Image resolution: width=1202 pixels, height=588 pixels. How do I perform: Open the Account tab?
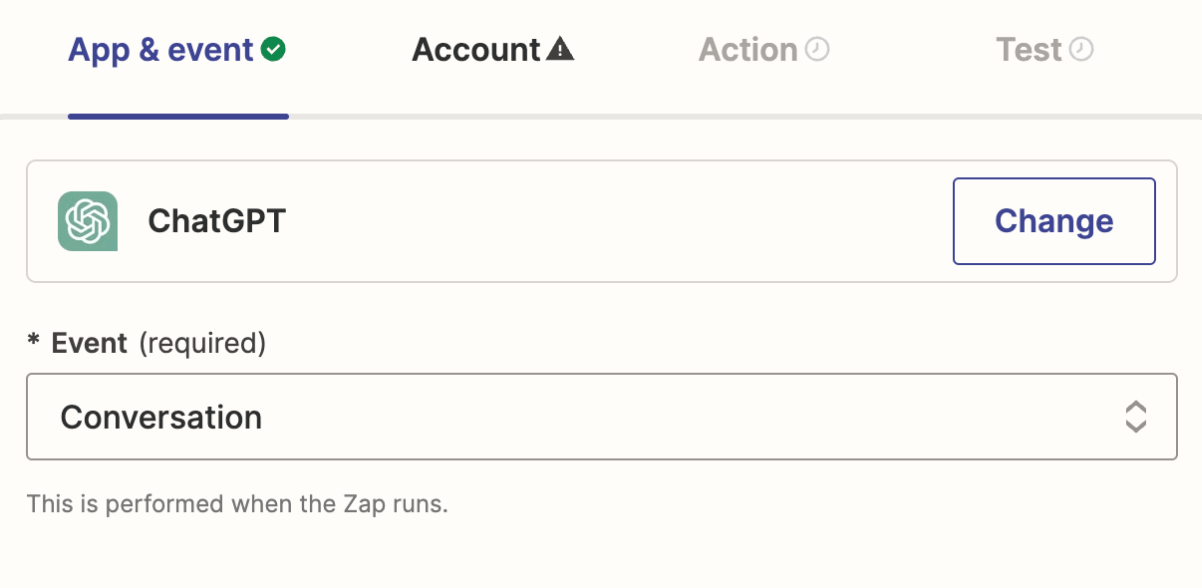click(x=476, y=50)
